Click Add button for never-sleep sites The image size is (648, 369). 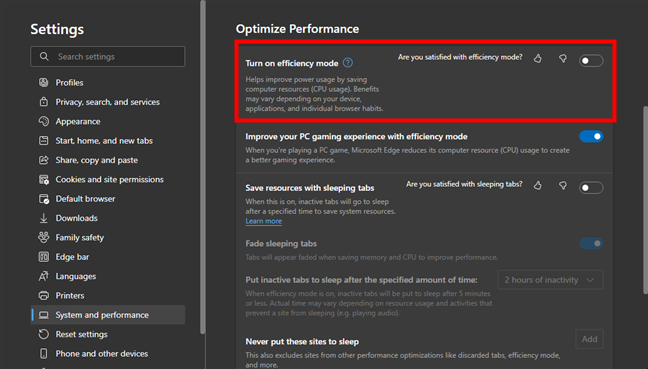click(589, 339)
